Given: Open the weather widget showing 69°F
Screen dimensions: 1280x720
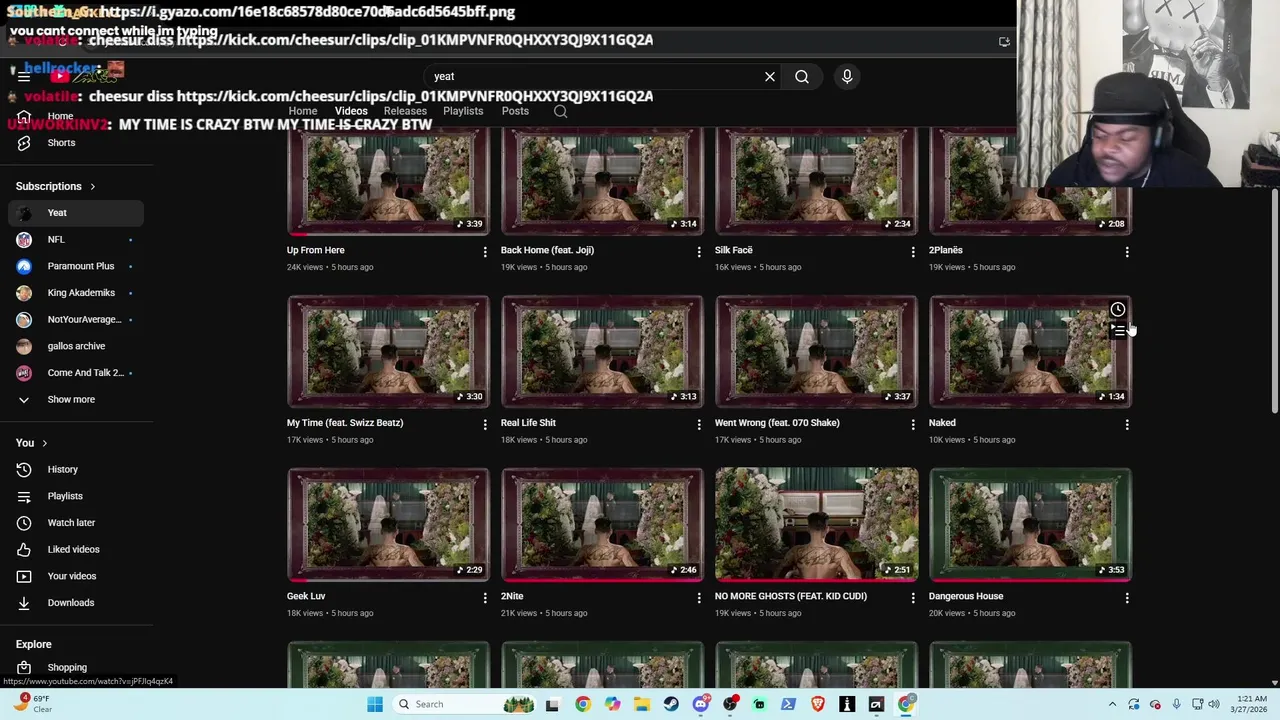Looking at the screenshot, I should point(34,704).
